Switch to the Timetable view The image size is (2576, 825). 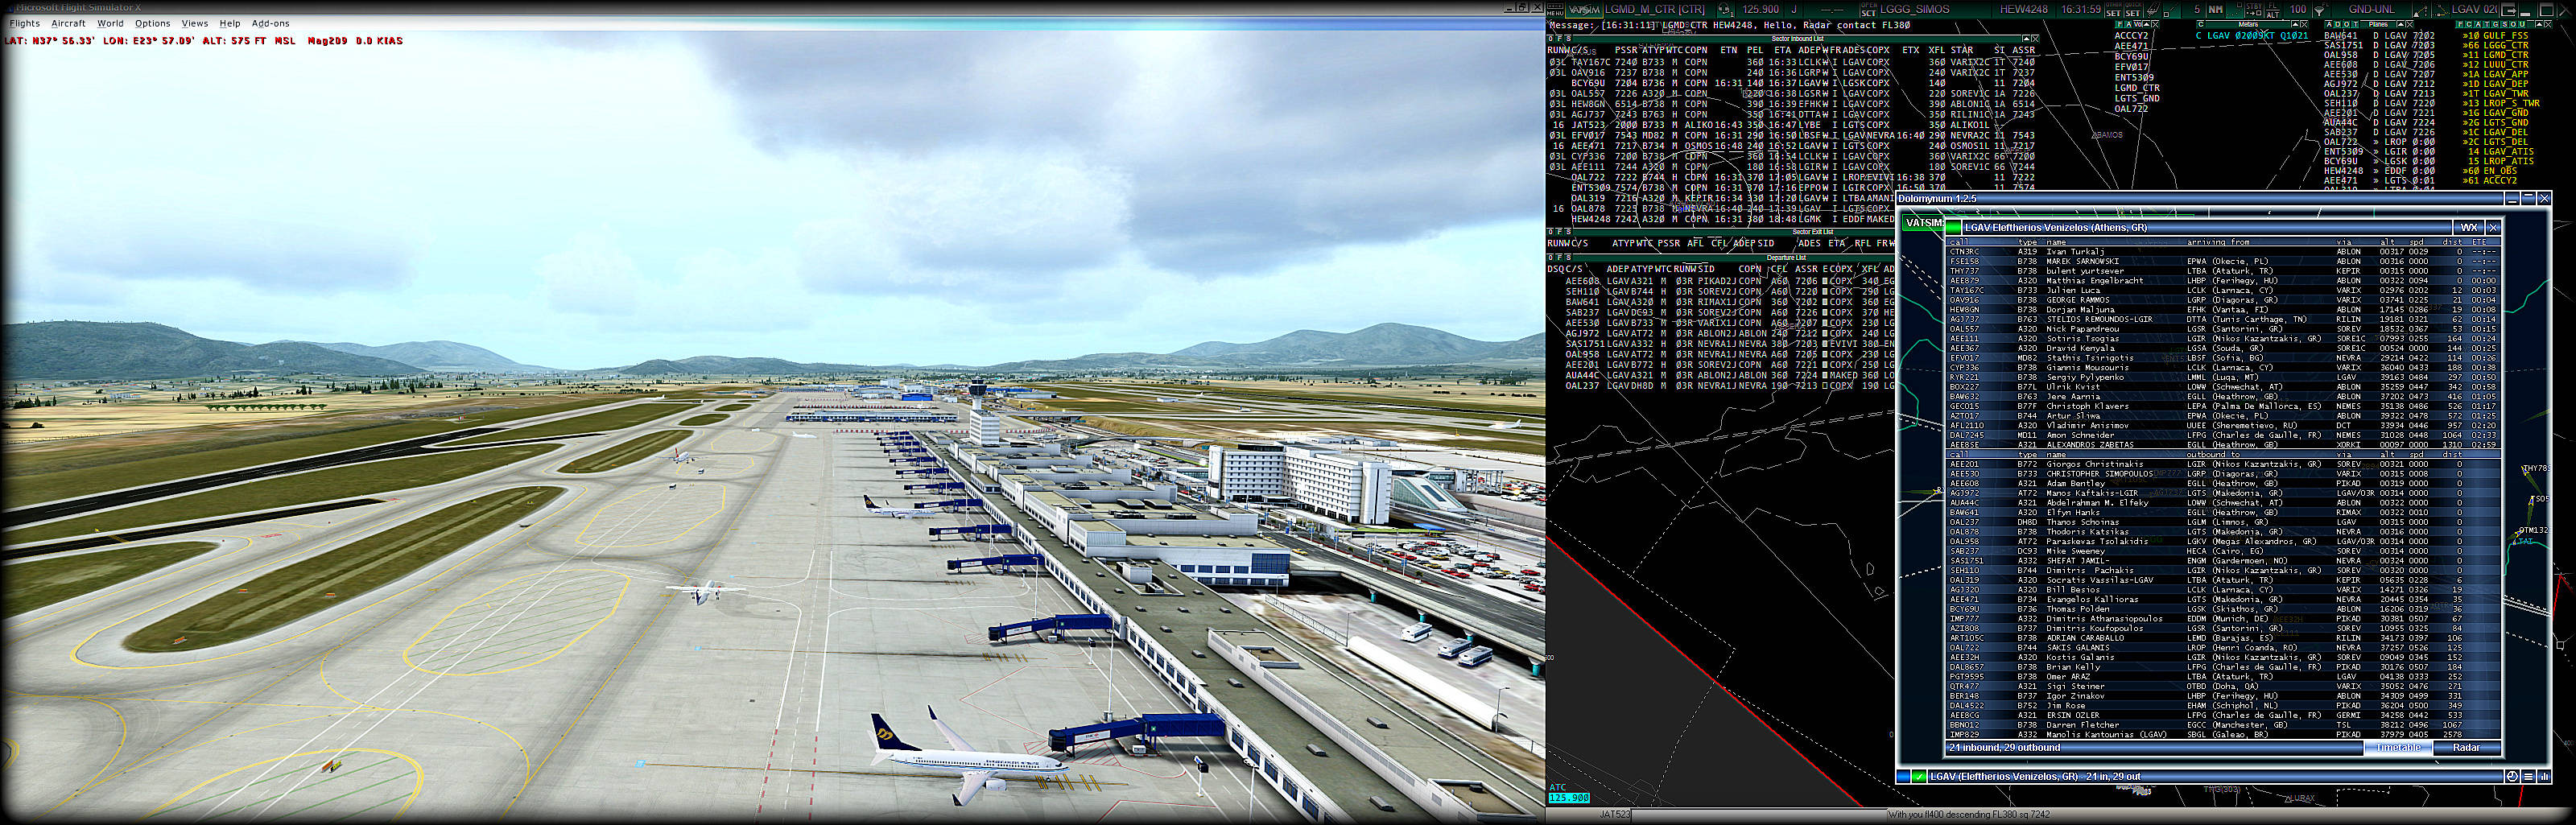2399,748
